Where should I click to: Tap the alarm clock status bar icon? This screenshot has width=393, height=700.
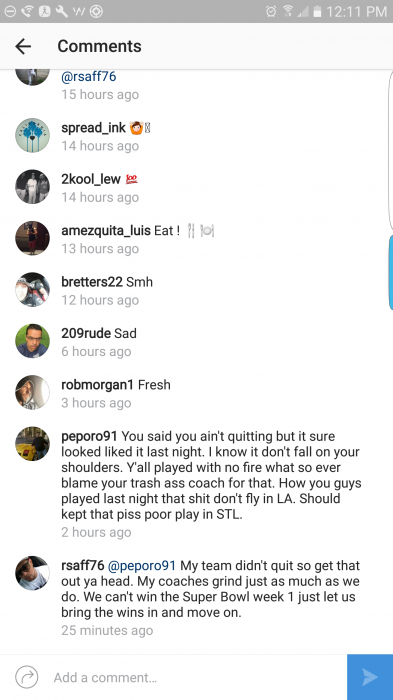[x=271, y=11]
